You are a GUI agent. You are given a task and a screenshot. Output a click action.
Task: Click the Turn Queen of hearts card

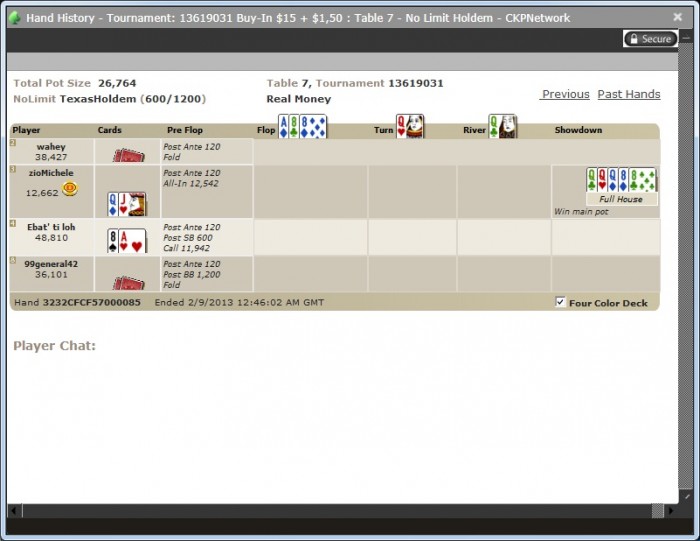click(410, 126)
